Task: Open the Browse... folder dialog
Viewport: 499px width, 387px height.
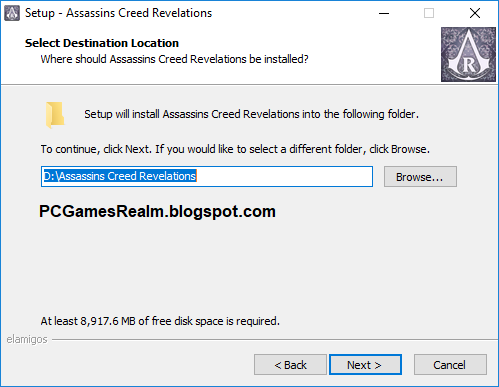Action: 420,177
